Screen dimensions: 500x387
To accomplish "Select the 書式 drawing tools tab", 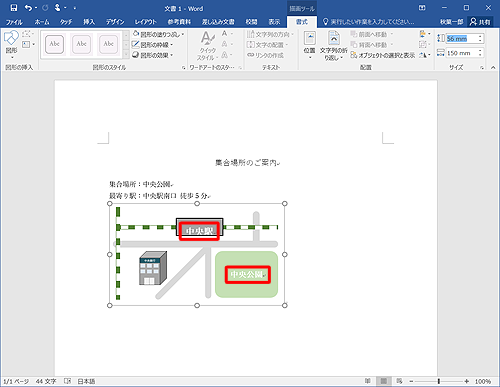I will tap(302, 22).
